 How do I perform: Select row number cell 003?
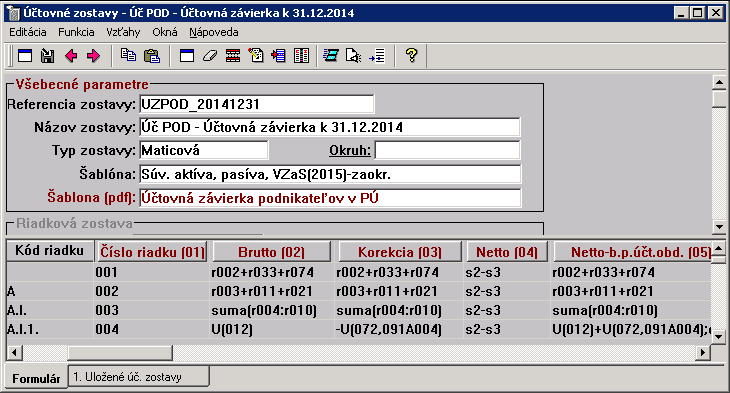tap(151, 310)
